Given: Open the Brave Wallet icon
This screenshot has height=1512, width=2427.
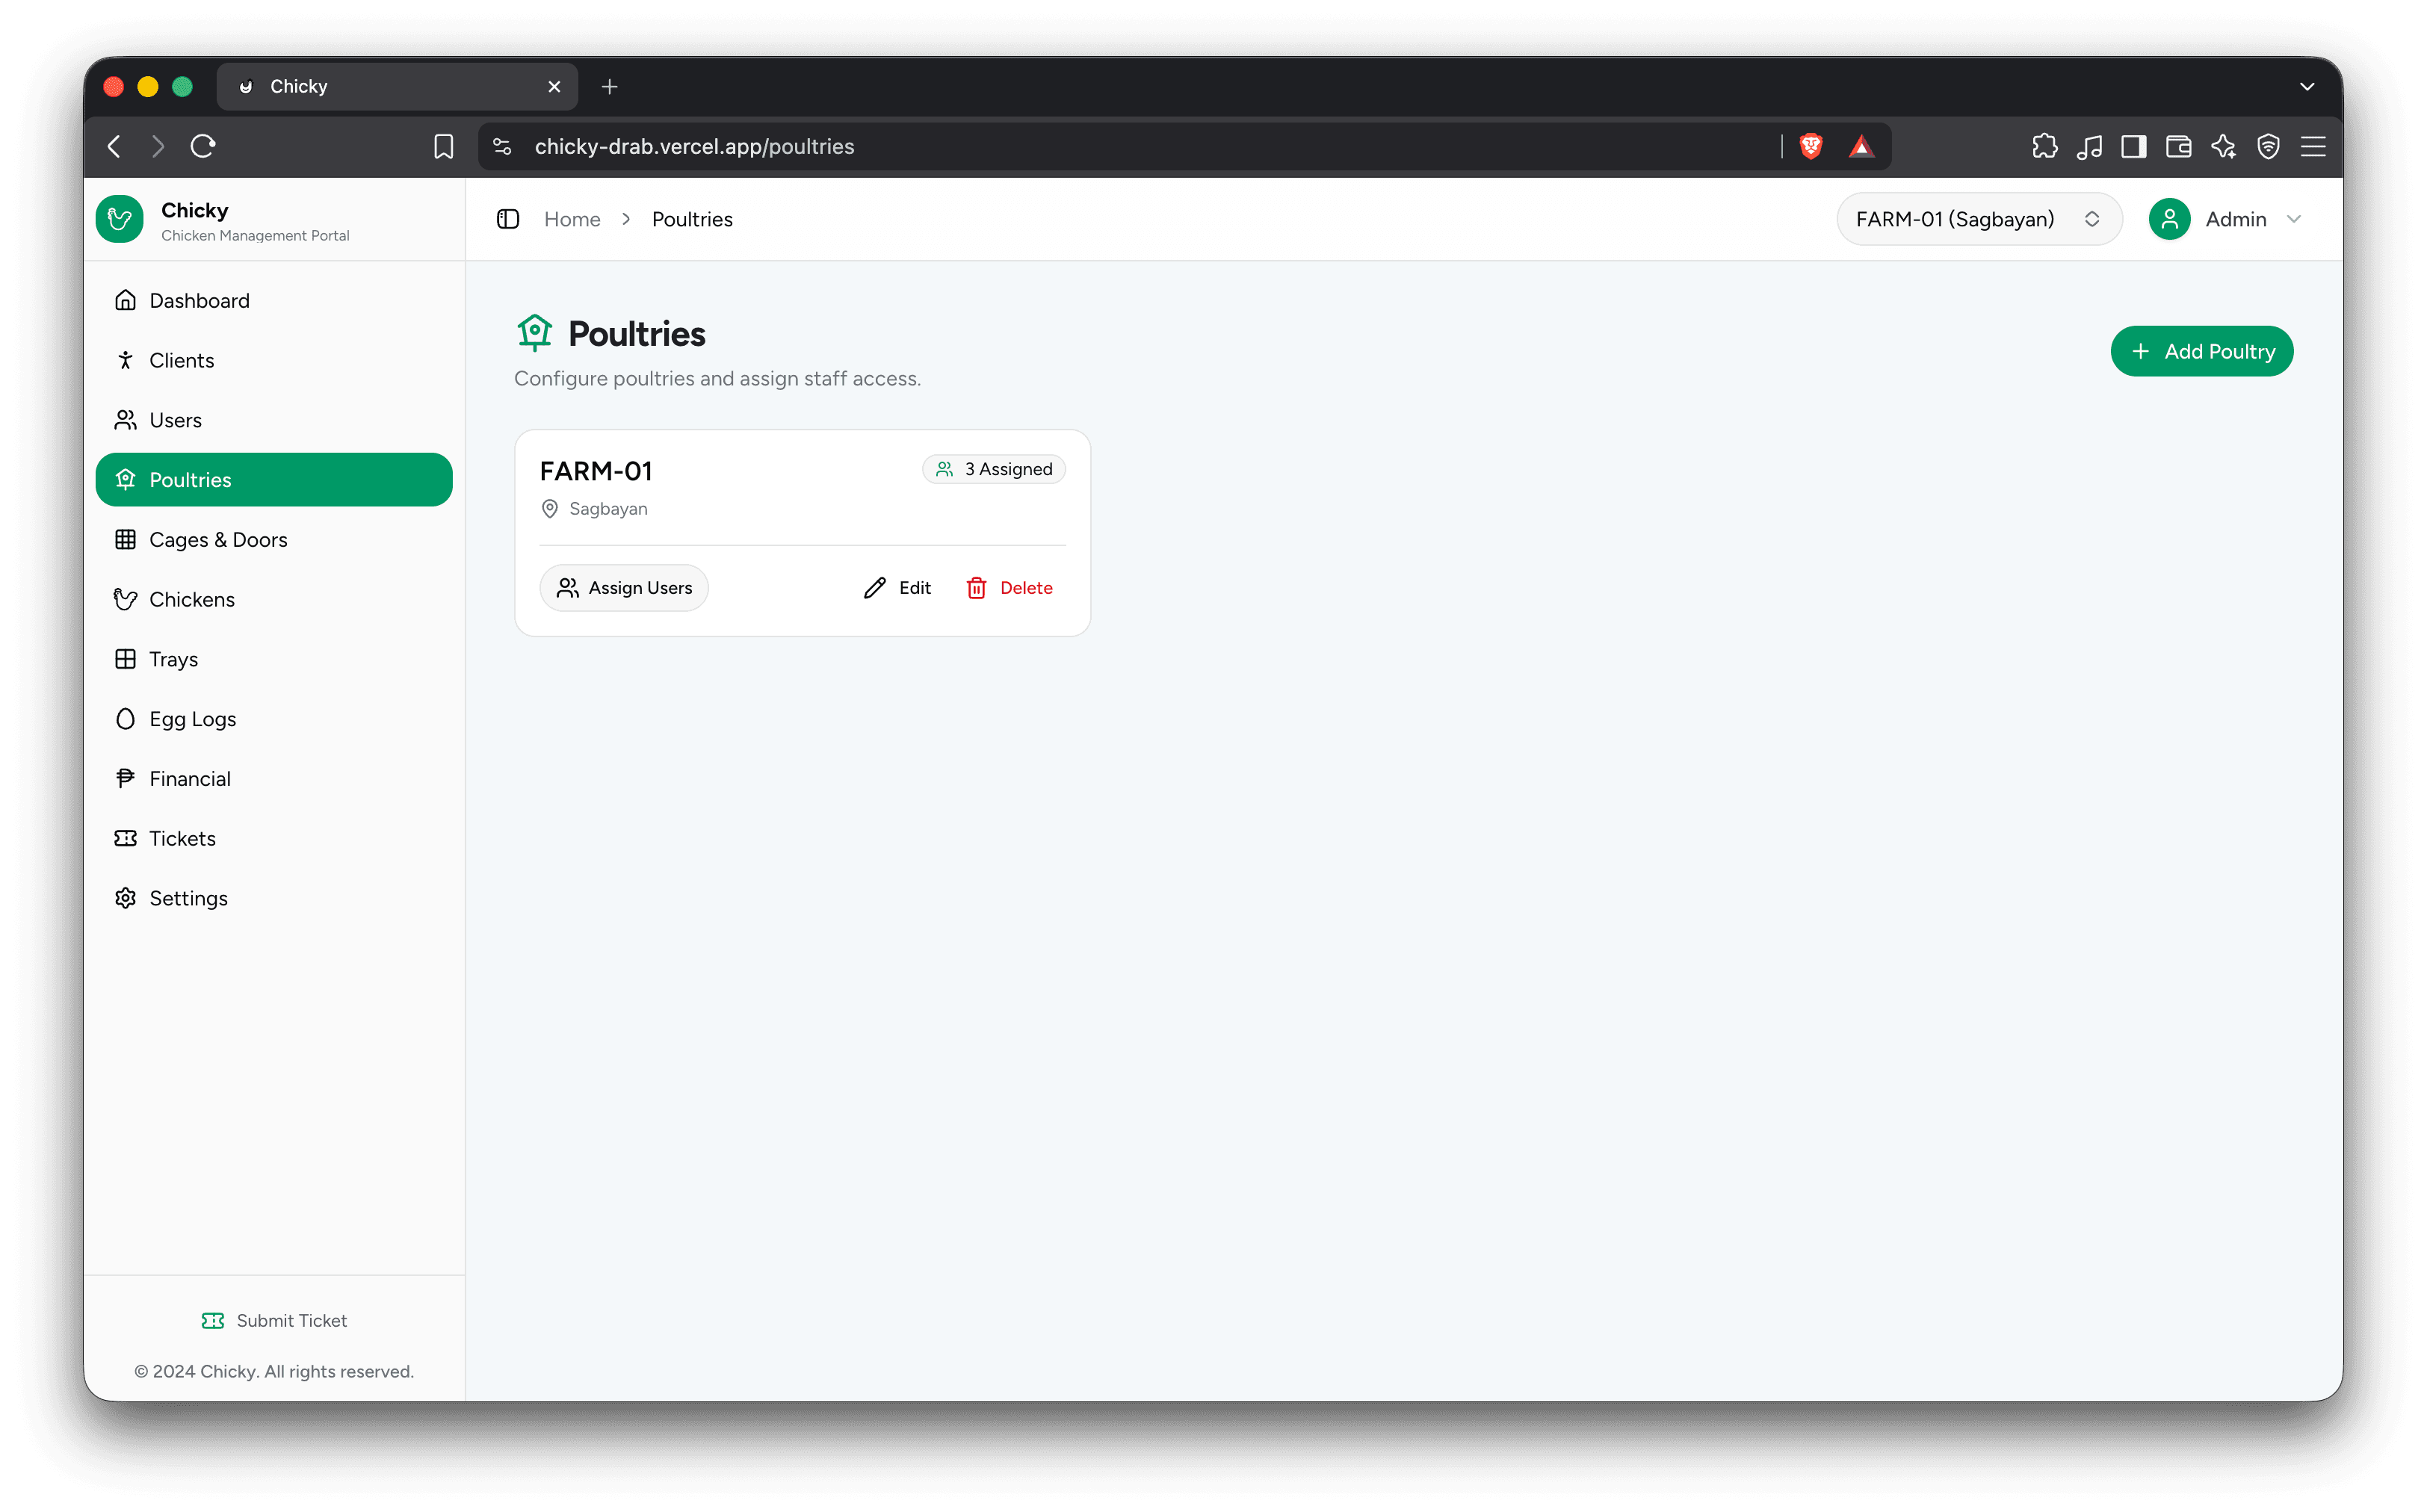Looking at the screenshot, I should 2179,147.
